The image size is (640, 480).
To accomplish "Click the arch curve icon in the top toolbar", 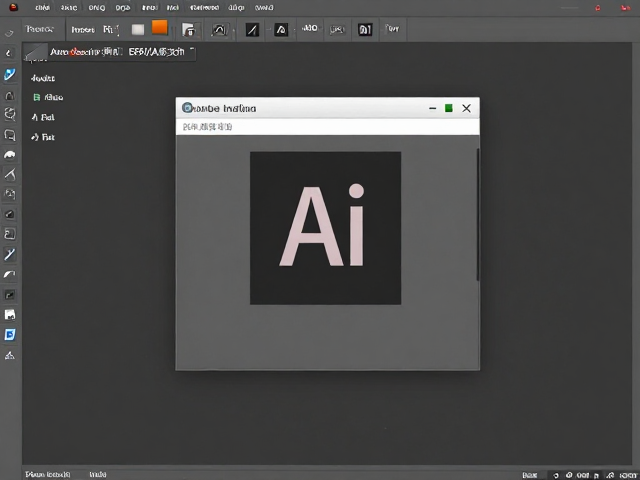I will pyautogui.click(x=220, y=29).
